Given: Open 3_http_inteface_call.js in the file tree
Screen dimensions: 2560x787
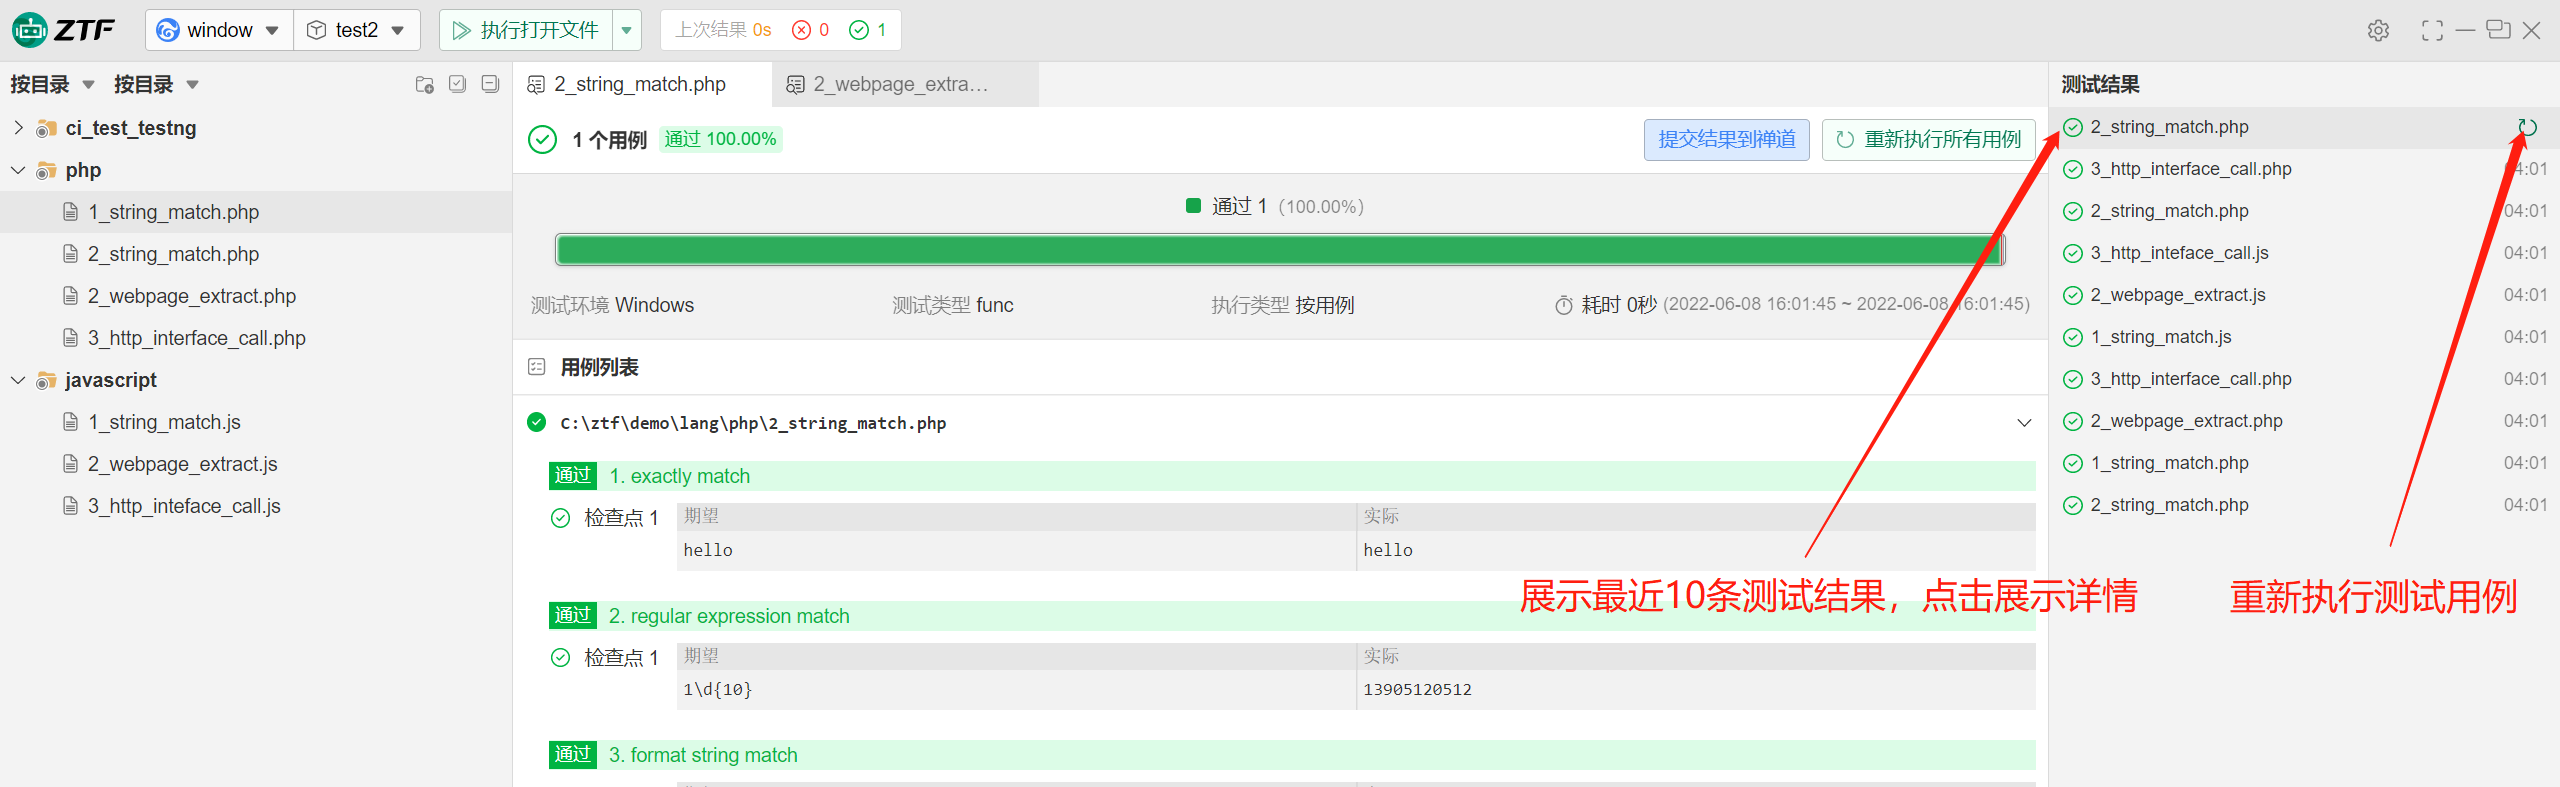Looking at the screenshot, I should (184, 506).
